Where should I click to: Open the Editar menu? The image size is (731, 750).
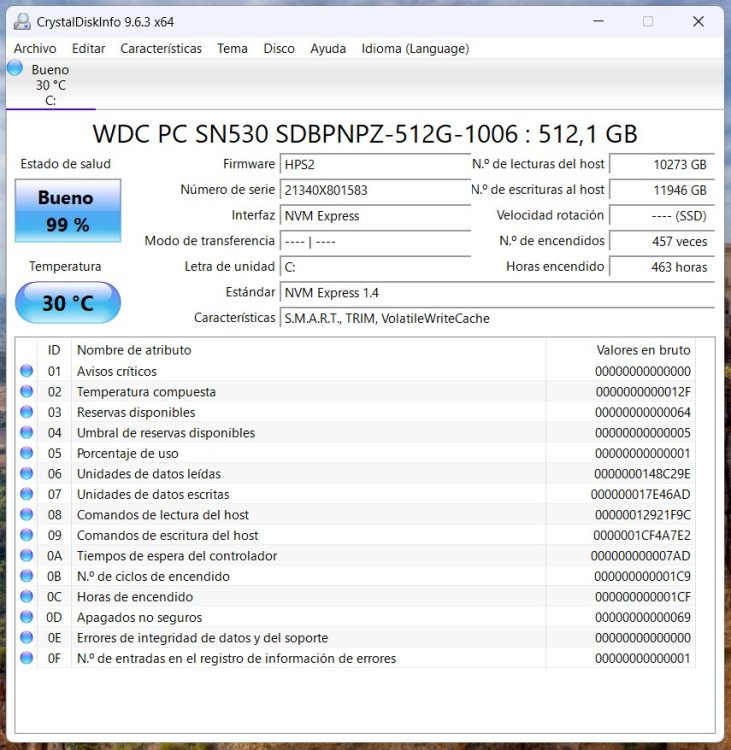(x=89, y=48)
